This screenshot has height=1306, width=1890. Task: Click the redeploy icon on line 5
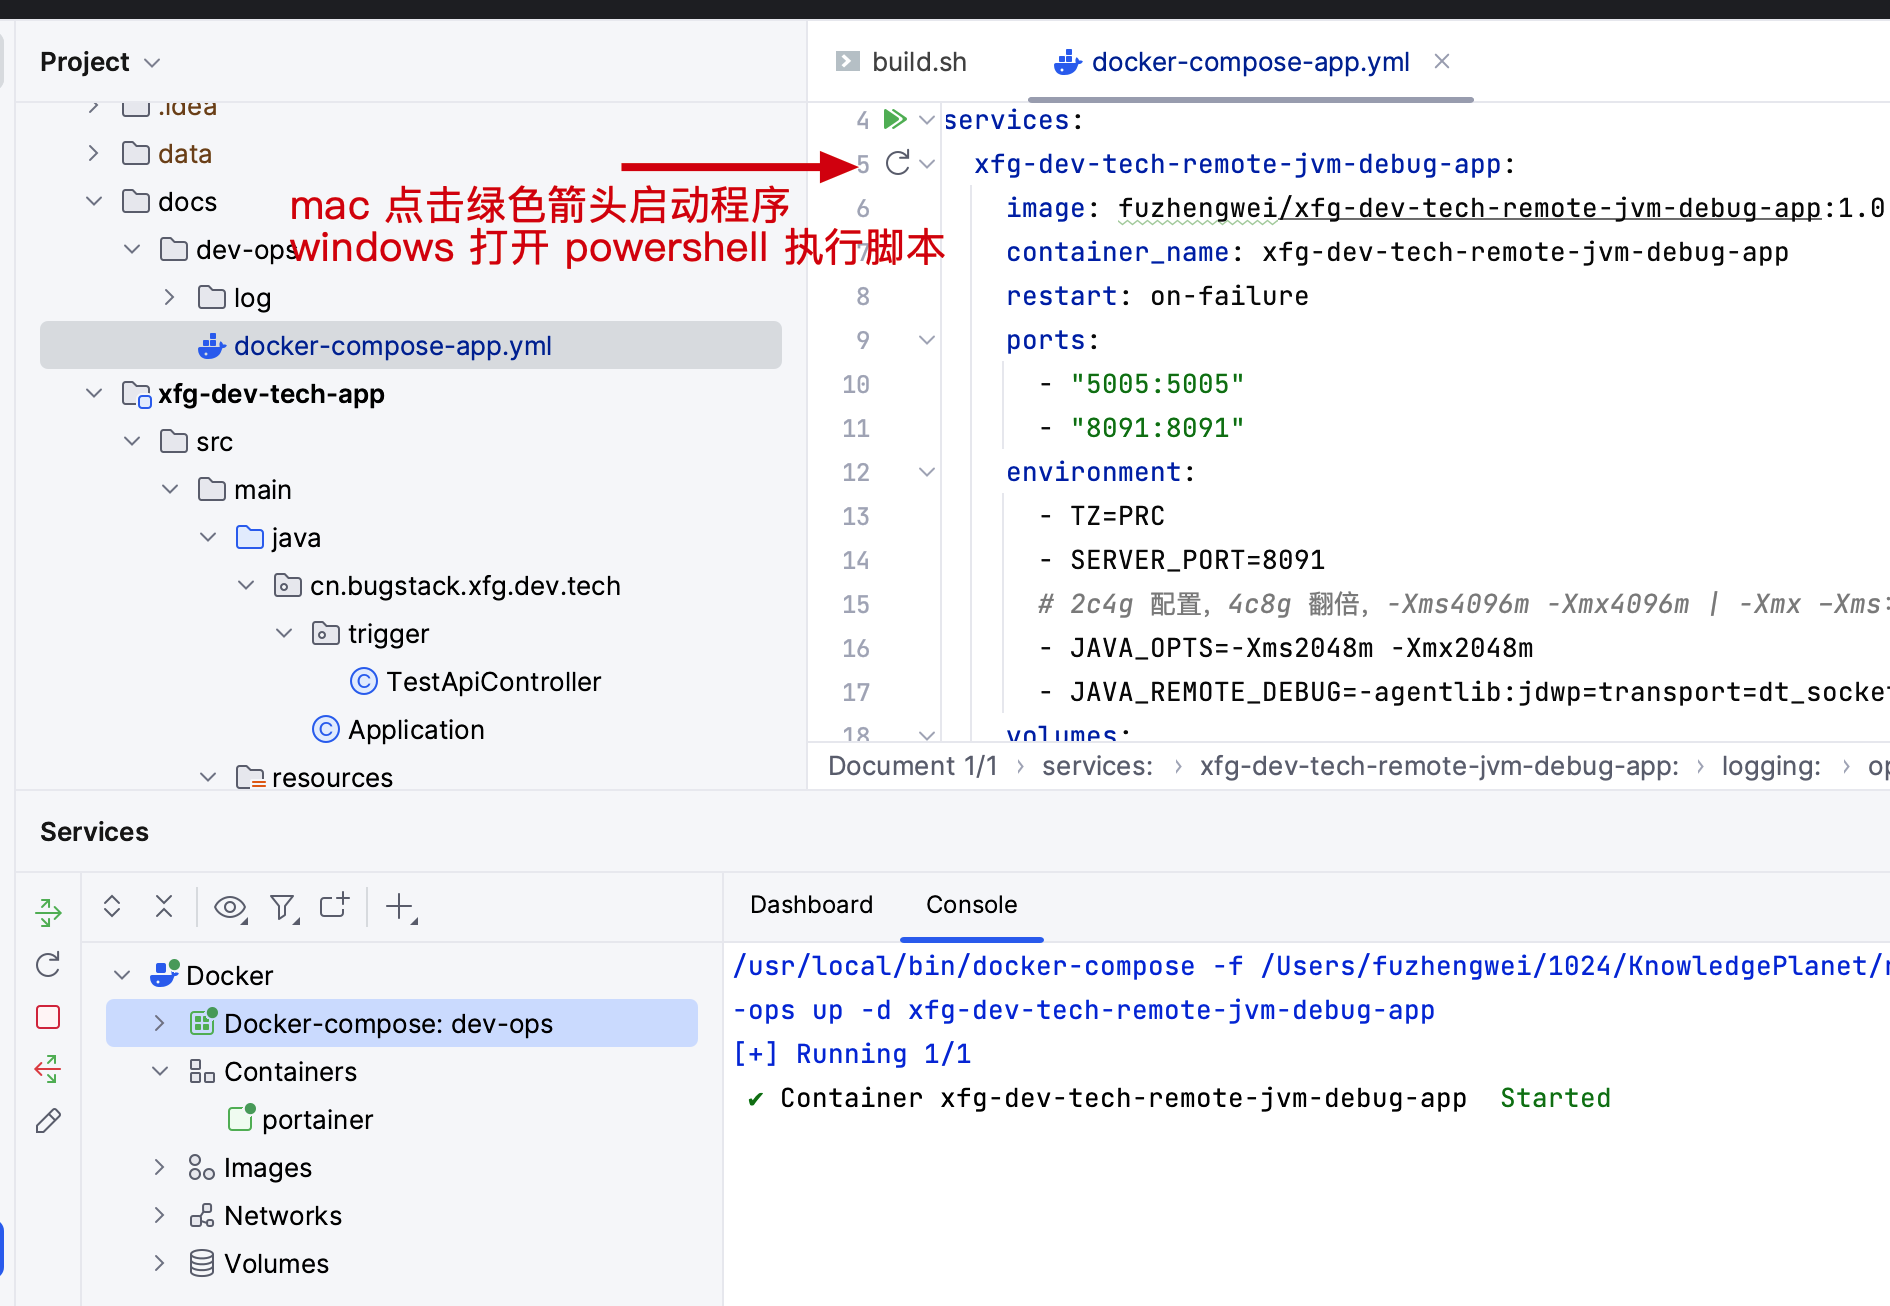[898, 163]
